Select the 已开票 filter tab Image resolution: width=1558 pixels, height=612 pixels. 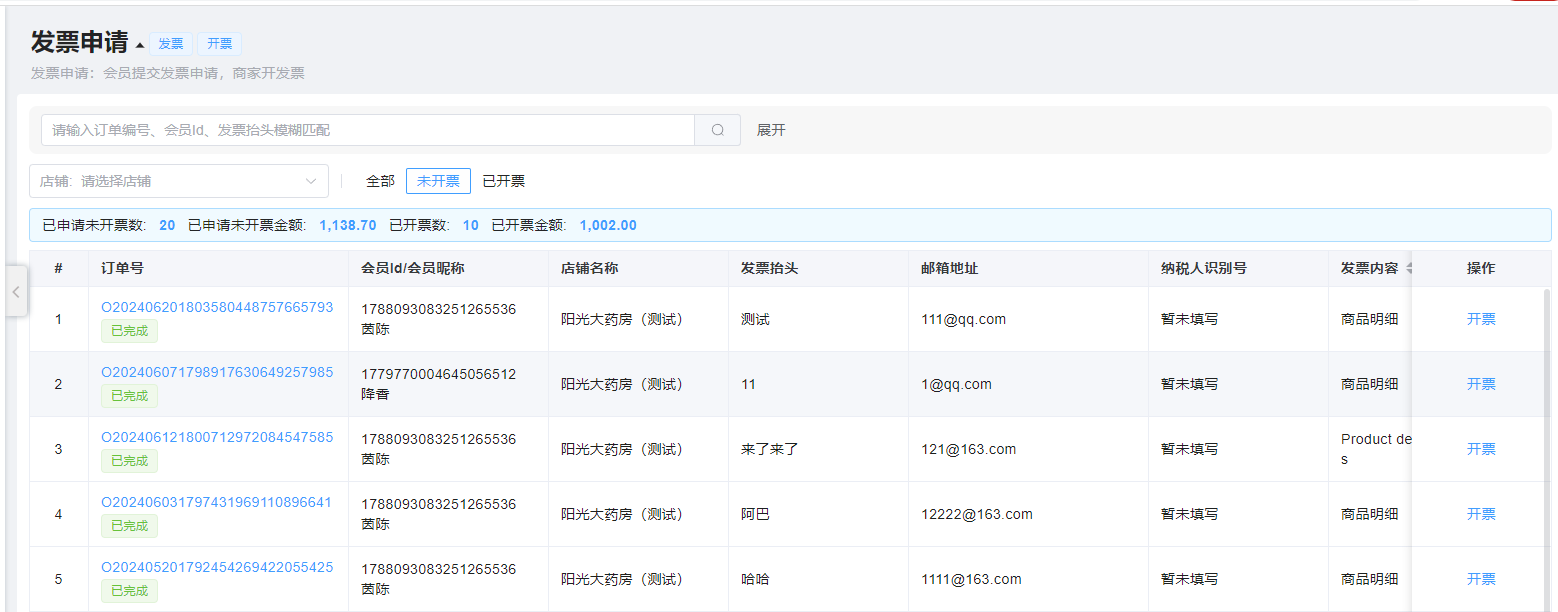(x=504, y=181)
